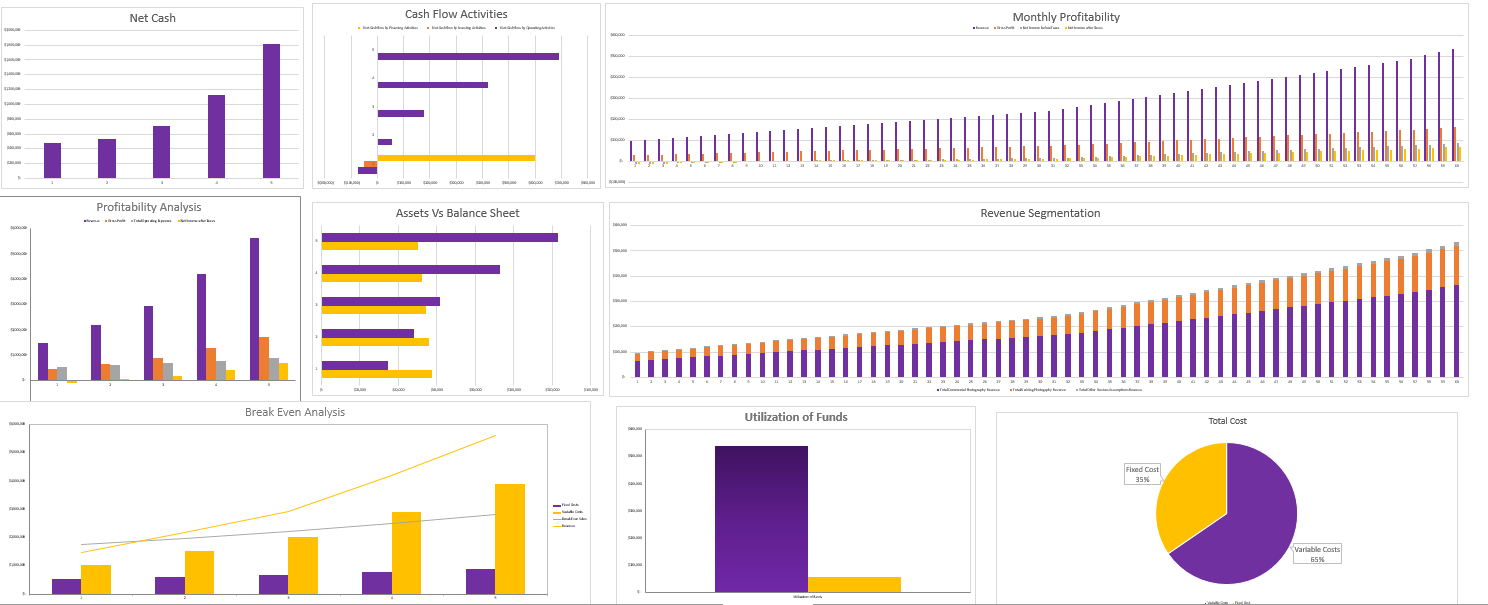1488x605 pixels.
Task: Click the Fixed Cost 35% data label
Action: (1141, 474)
